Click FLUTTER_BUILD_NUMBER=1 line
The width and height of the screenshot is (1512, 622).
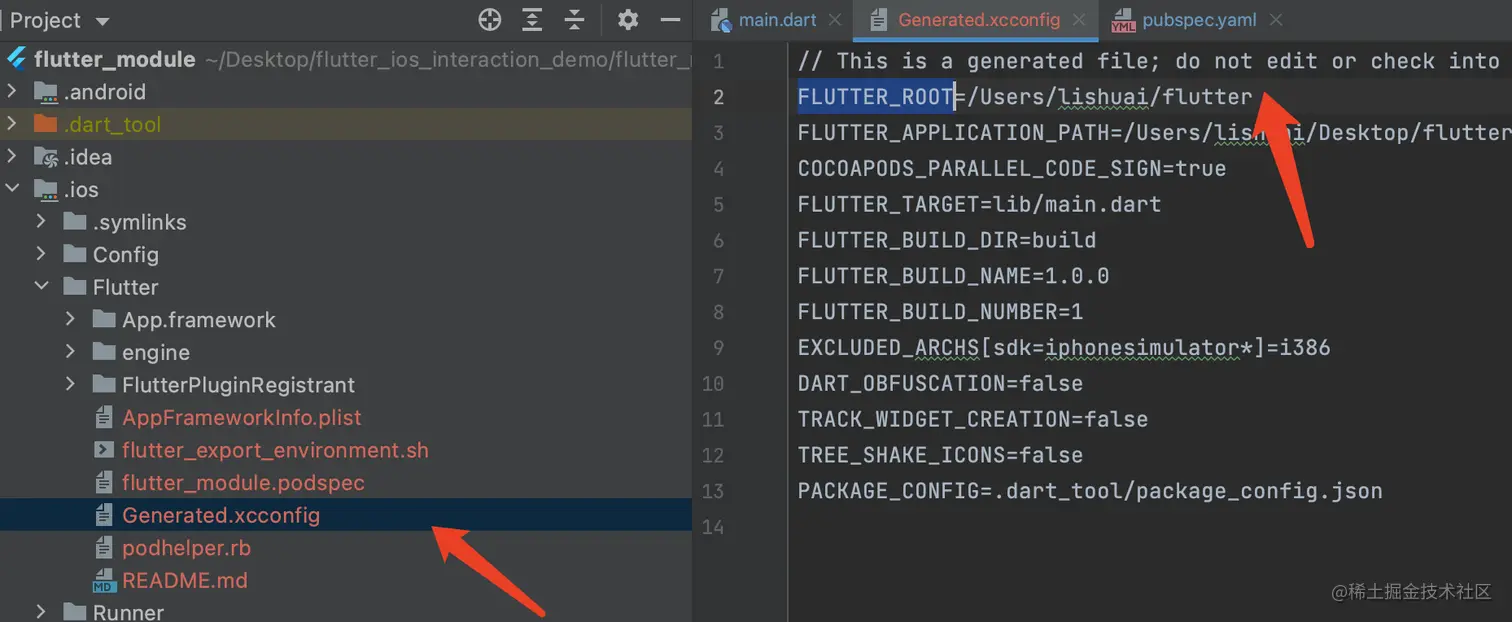pyautogui.click(x=940, y=311)
